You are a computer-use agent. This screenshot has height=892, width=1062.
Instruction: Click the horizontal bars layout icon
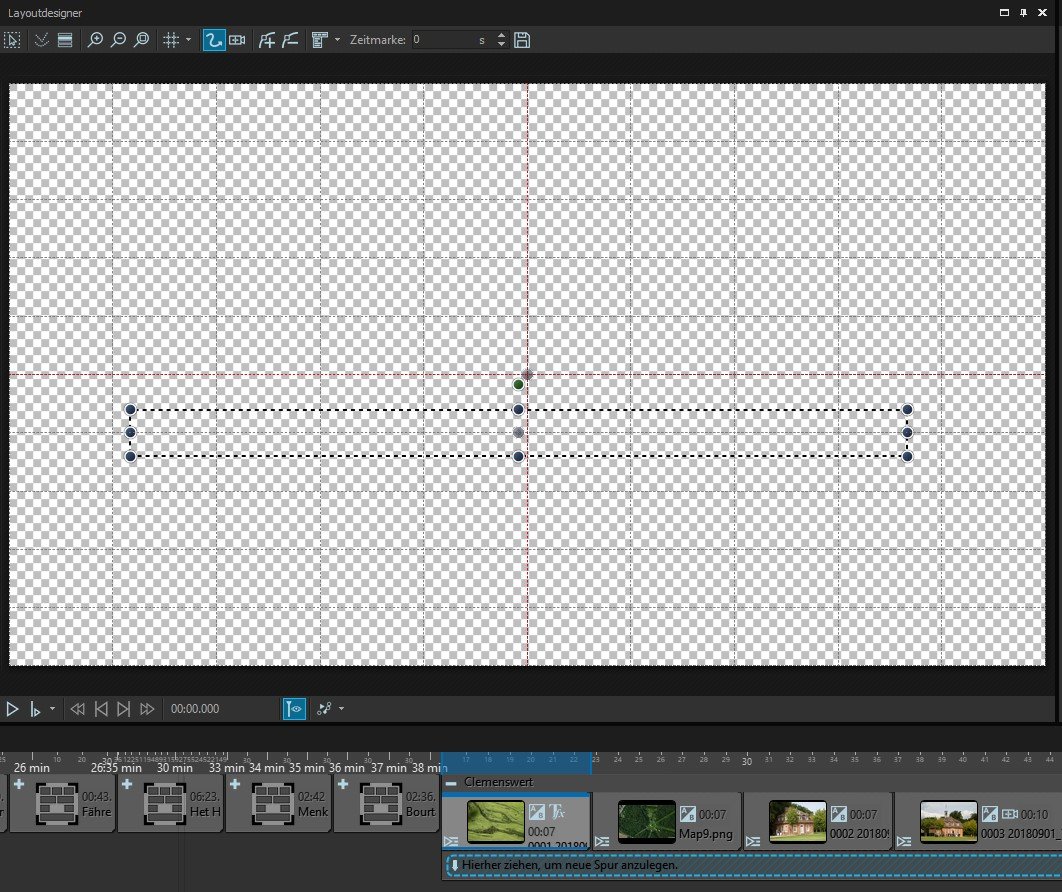point(65,40)
